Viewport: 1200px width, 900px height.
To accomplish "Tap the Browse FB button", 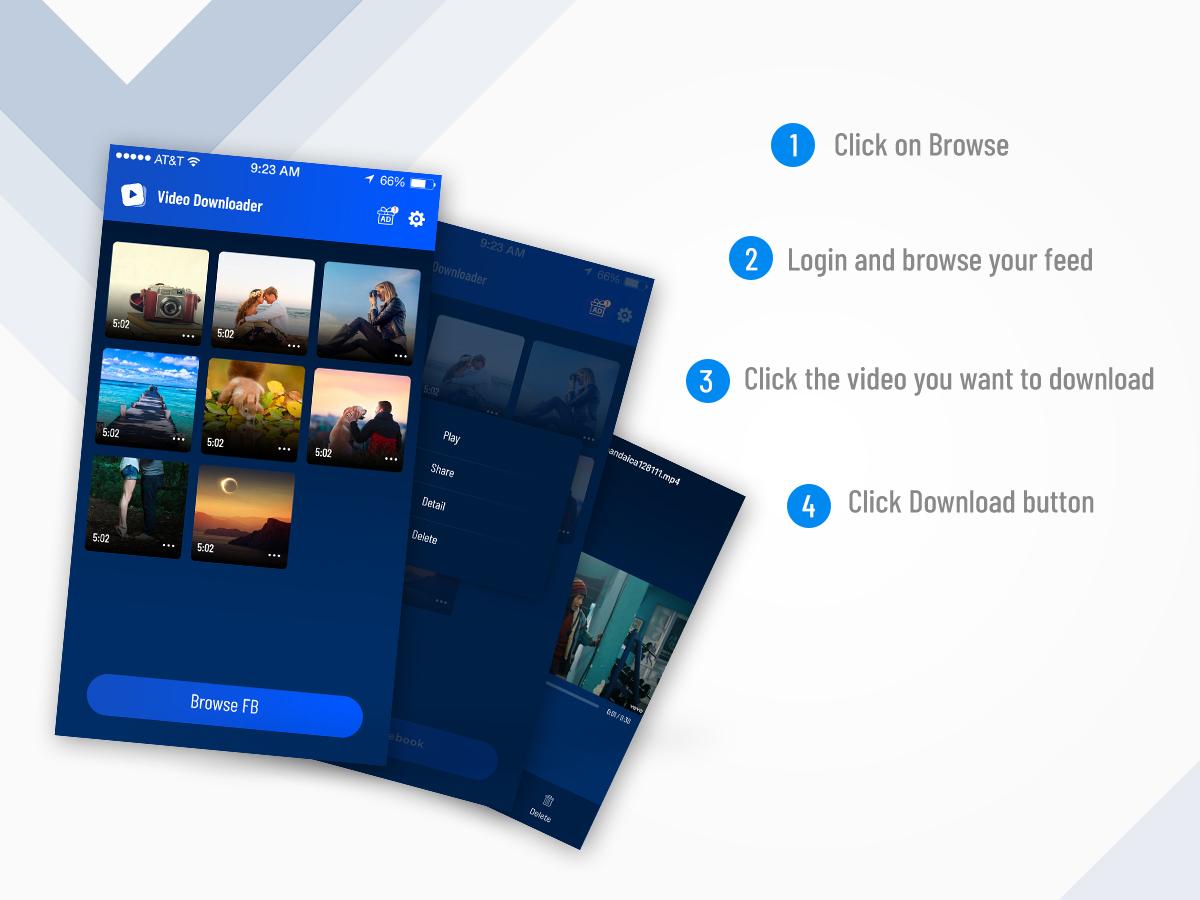I will point(225,705).
